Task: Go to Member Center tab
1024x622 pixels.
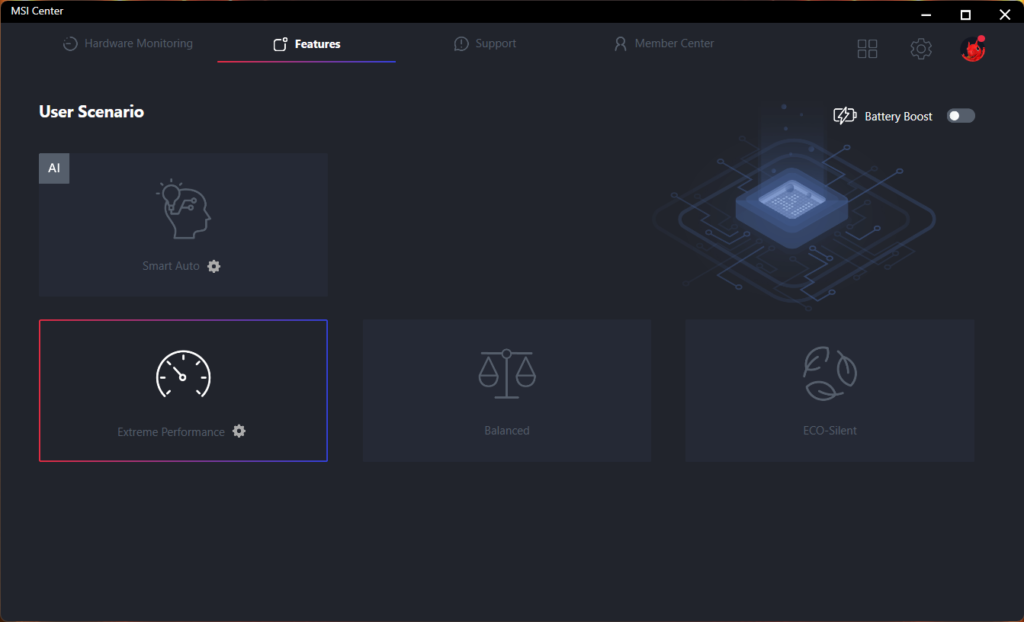Action: click(x=664, y=44)
